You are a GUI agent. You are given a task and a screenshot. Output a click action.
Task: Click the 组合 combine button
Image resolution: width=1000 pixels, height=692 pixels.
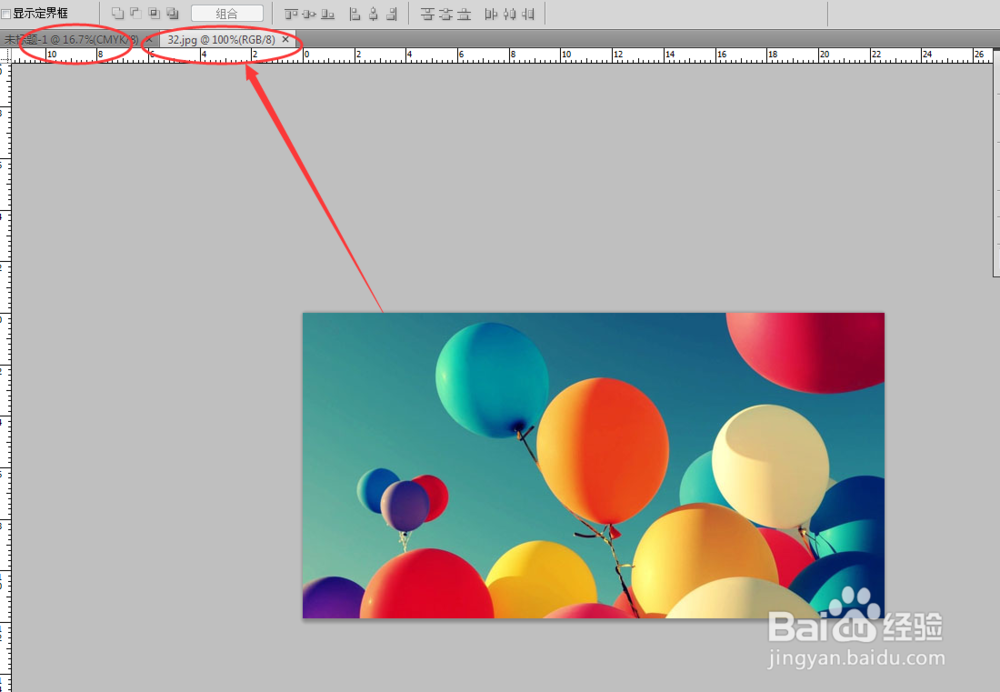pos(227,13)
